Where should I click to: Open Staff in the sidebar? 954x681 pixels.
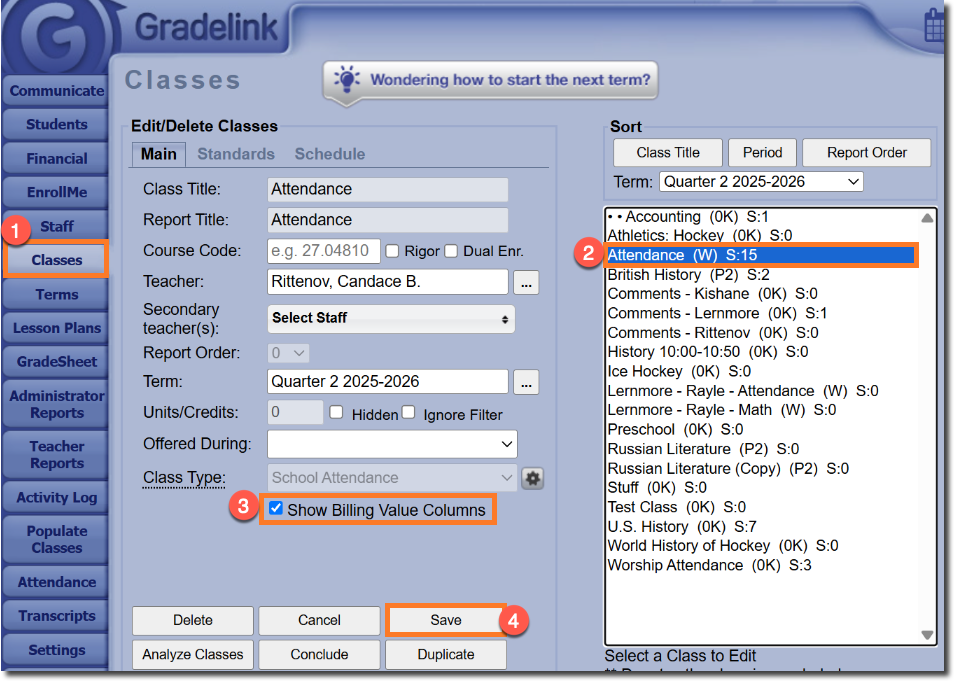tap(57, 226)
